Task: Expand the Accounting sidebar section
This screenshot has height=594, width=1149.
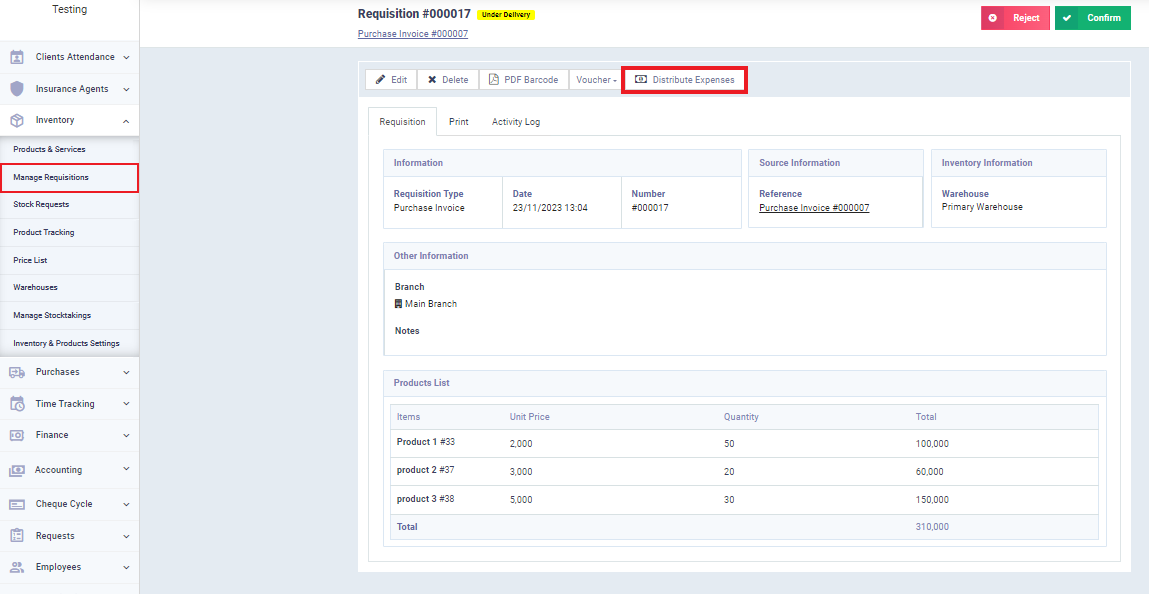Action: tap(69, 470)
